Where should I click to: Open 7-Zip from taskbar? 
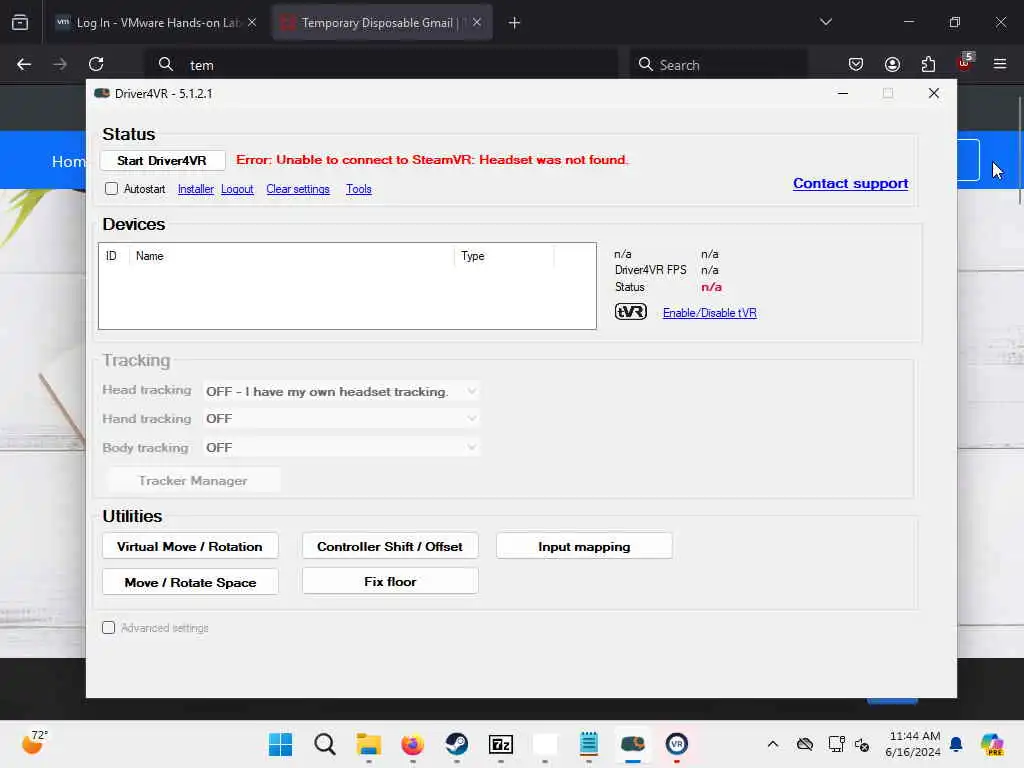coord(501,744)
